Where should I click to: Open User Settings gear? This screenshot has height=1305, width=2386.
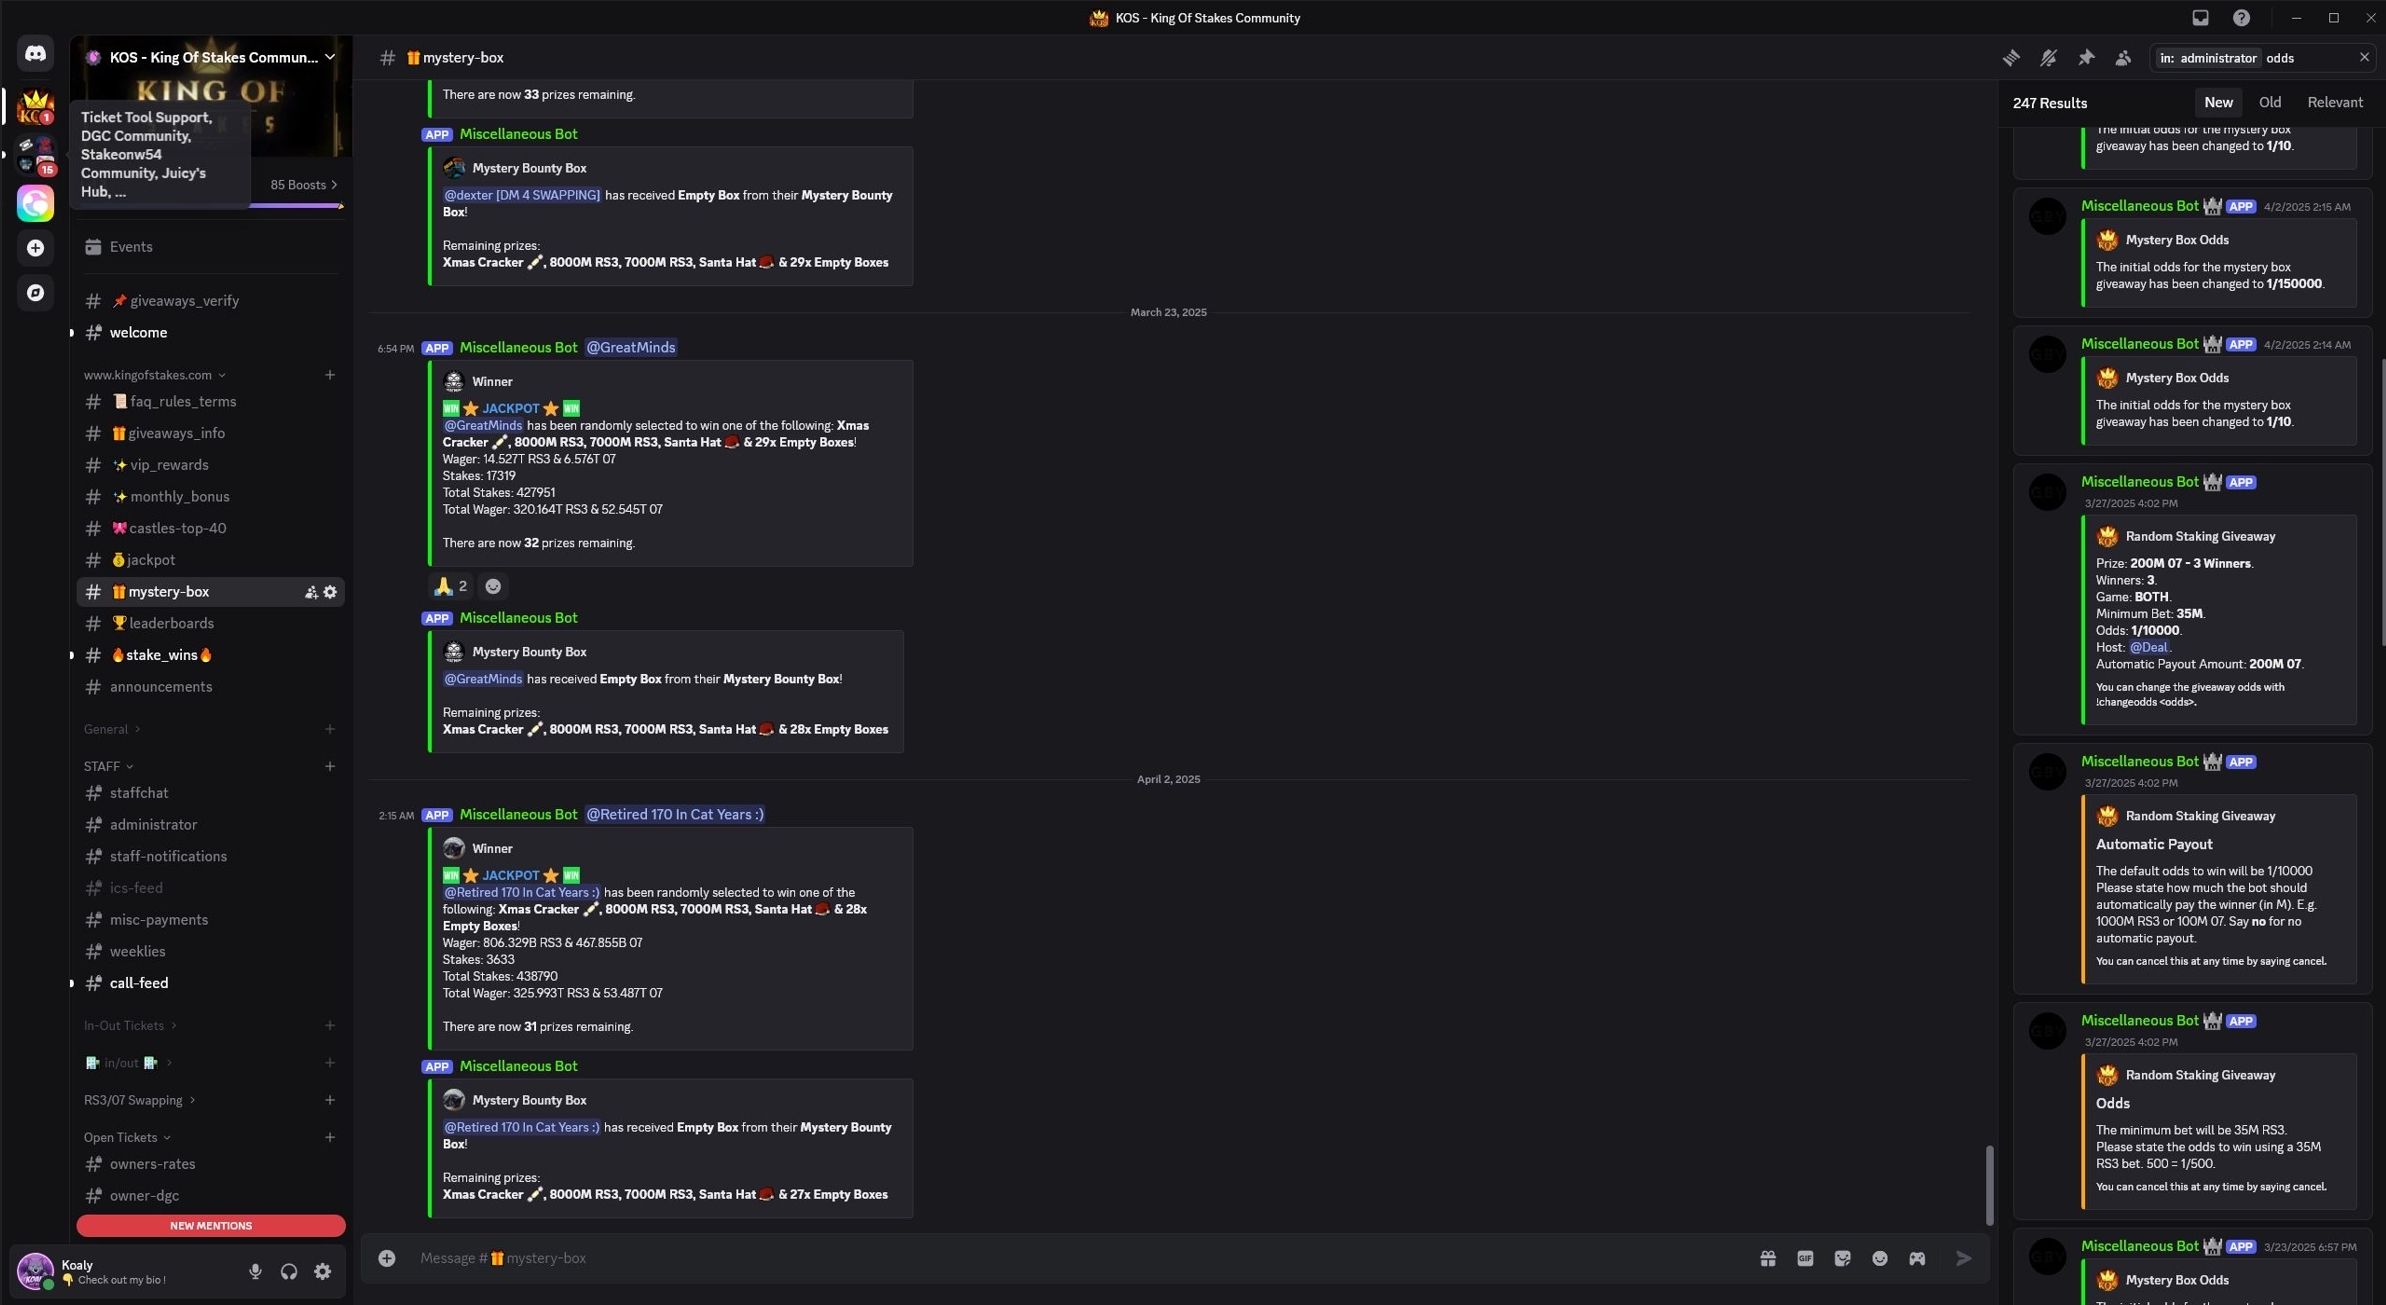(x=322, y=1271)
